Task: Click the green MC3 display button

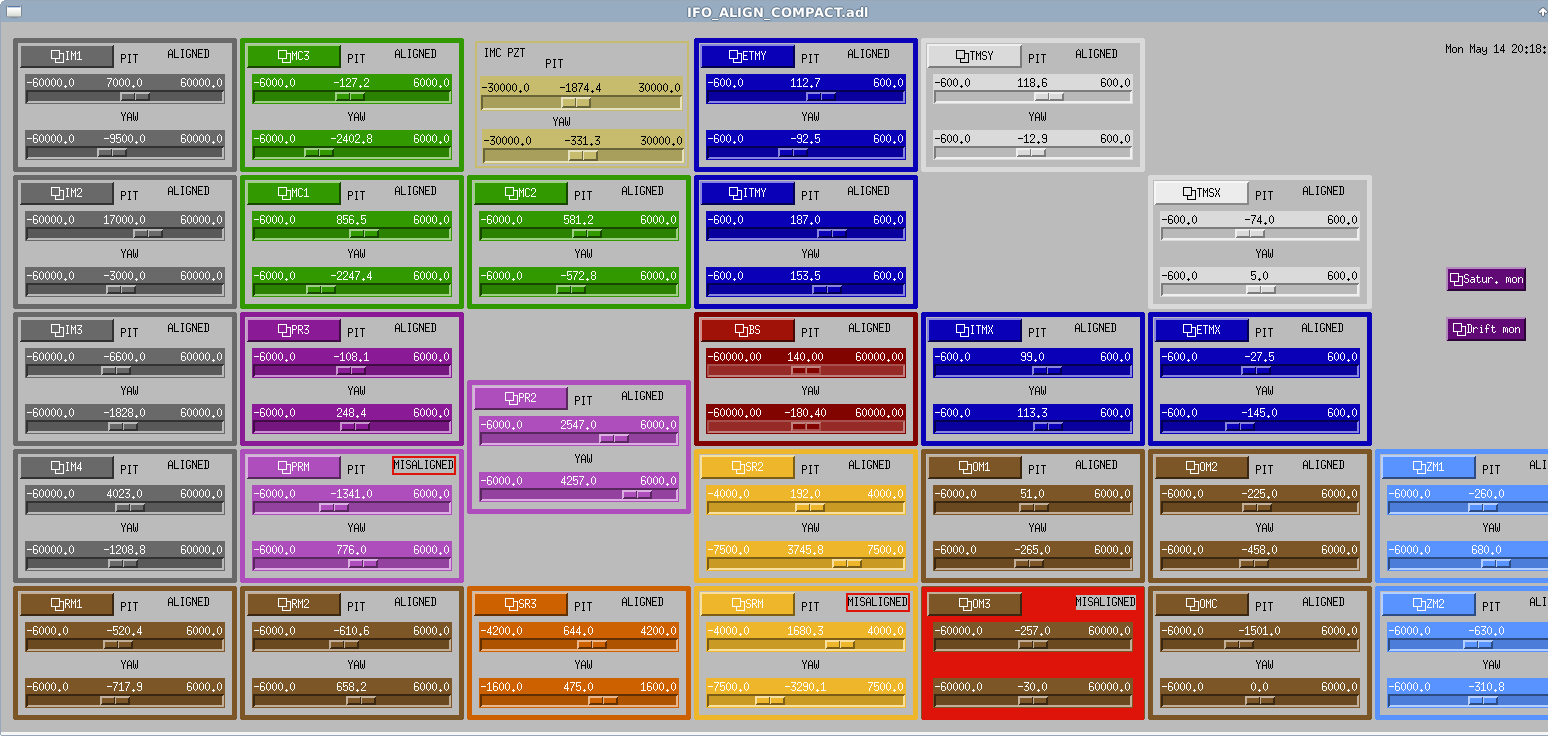Action: point(294,57)
